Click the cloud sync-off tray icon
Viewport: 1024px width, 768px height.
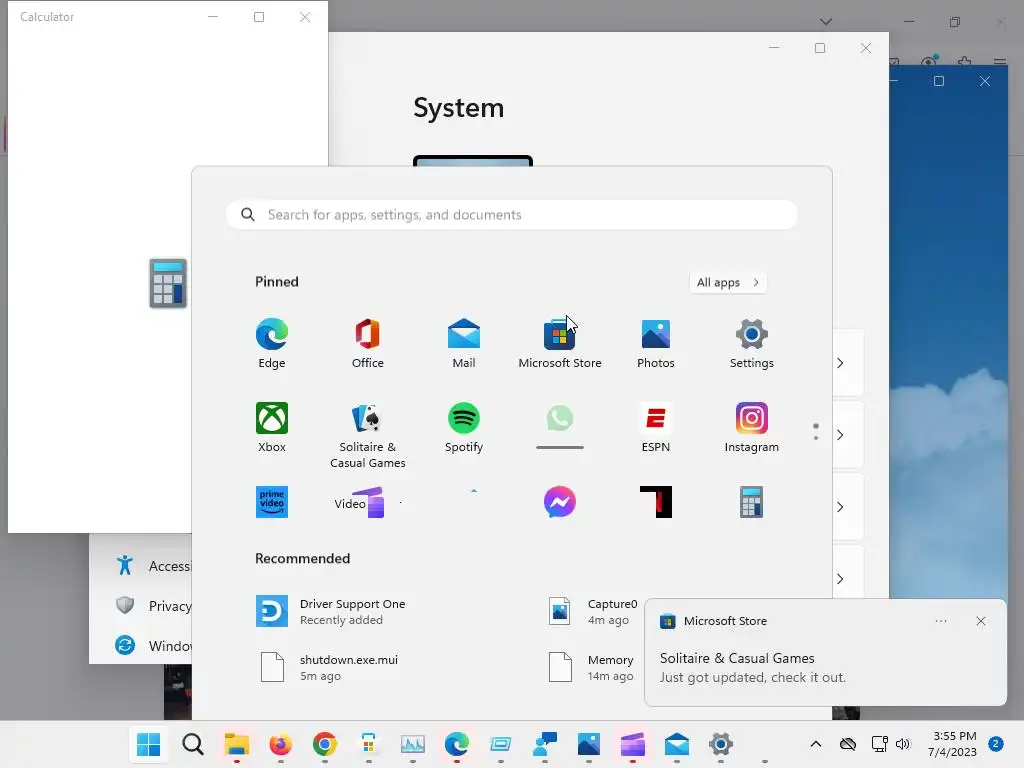point(848,744)
